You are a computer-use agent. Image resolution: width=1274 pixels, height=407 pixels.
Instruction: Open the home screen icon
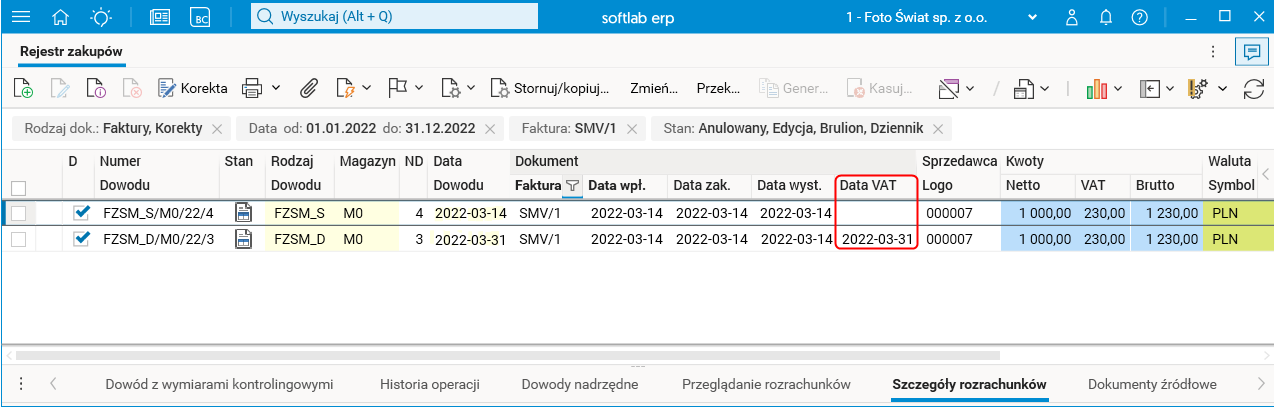coord(61,17)
